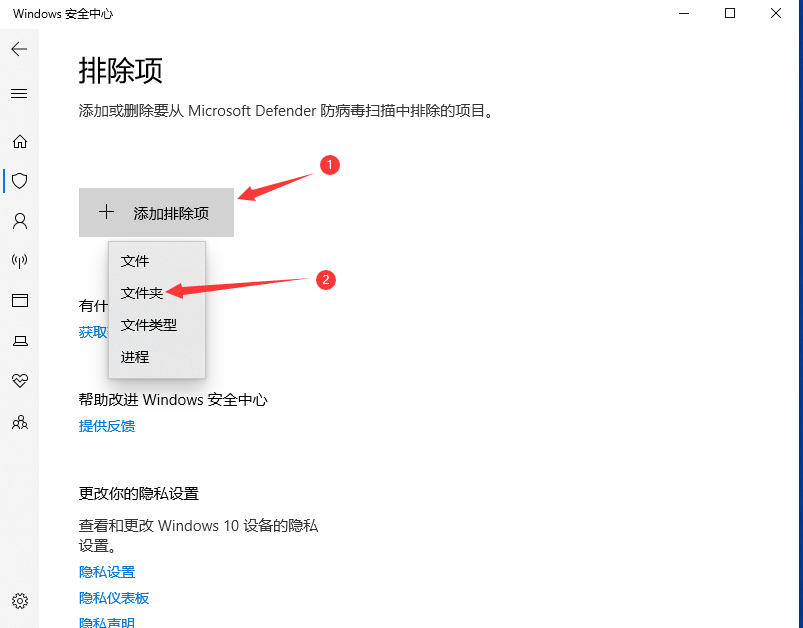The image size is (803, 628).
Task: Click the 排除项 page heading
Action: 120,70
